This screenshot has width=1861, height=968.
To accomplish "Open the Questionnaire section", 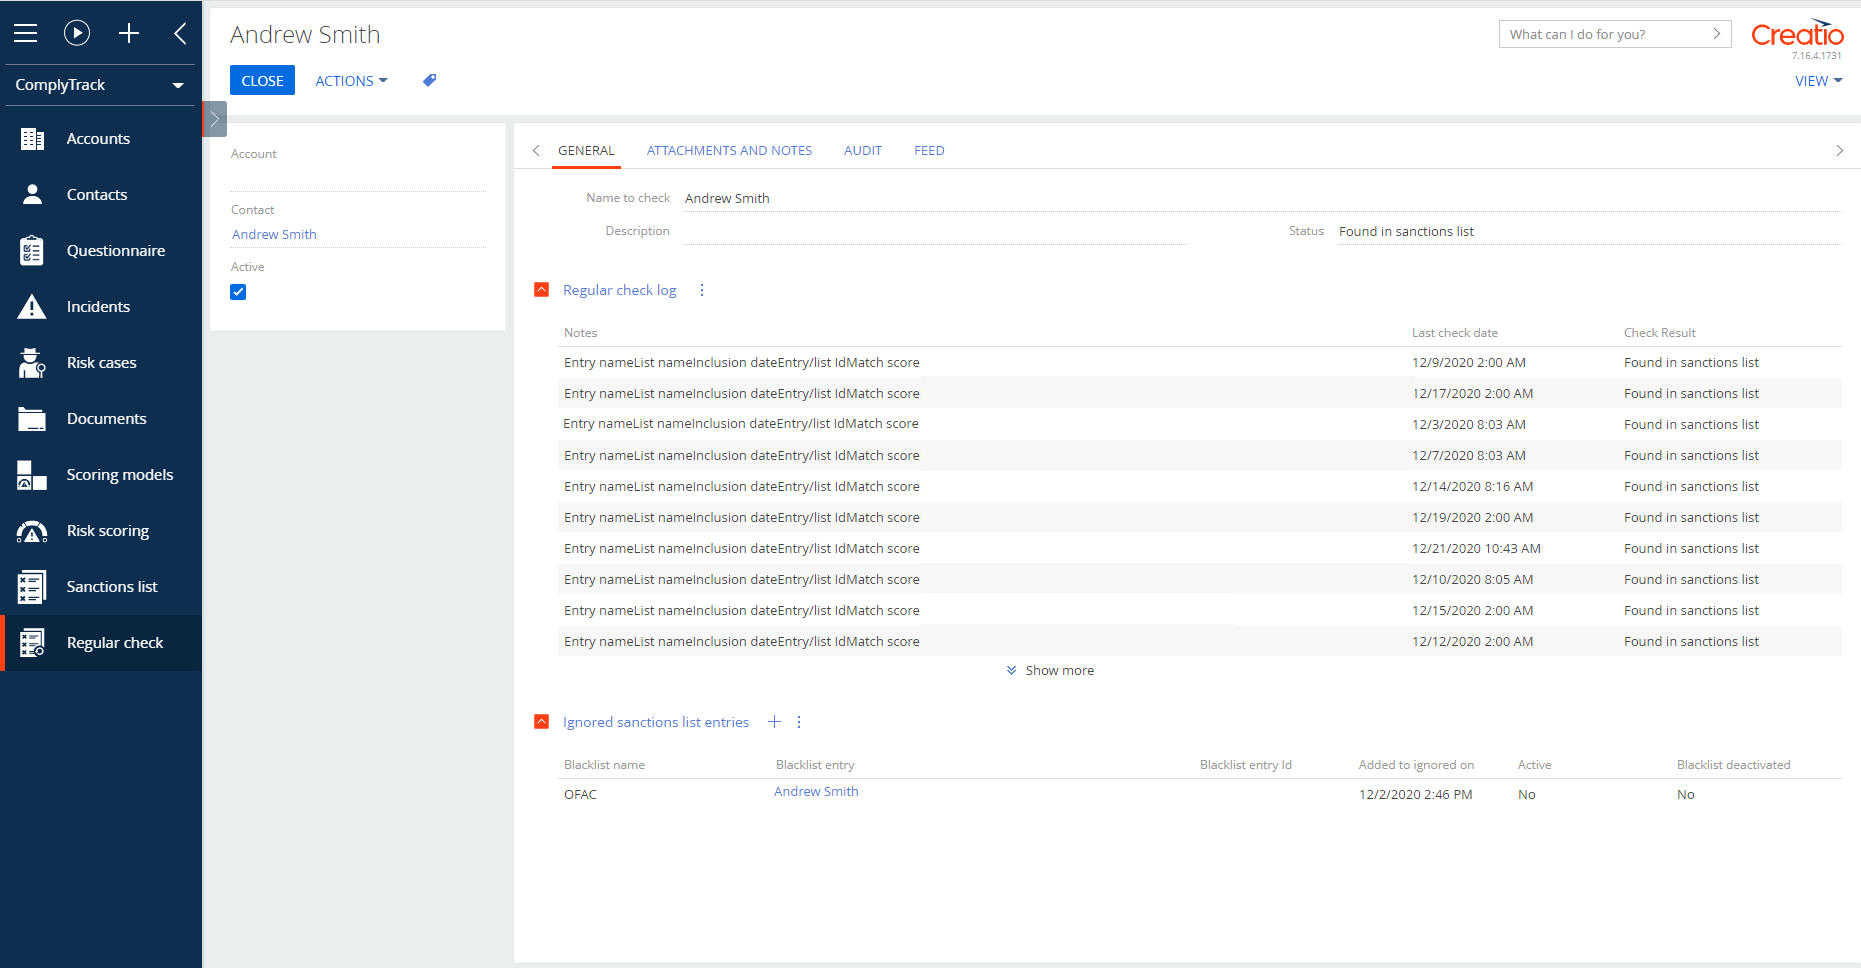I will (x=115, y=250).
